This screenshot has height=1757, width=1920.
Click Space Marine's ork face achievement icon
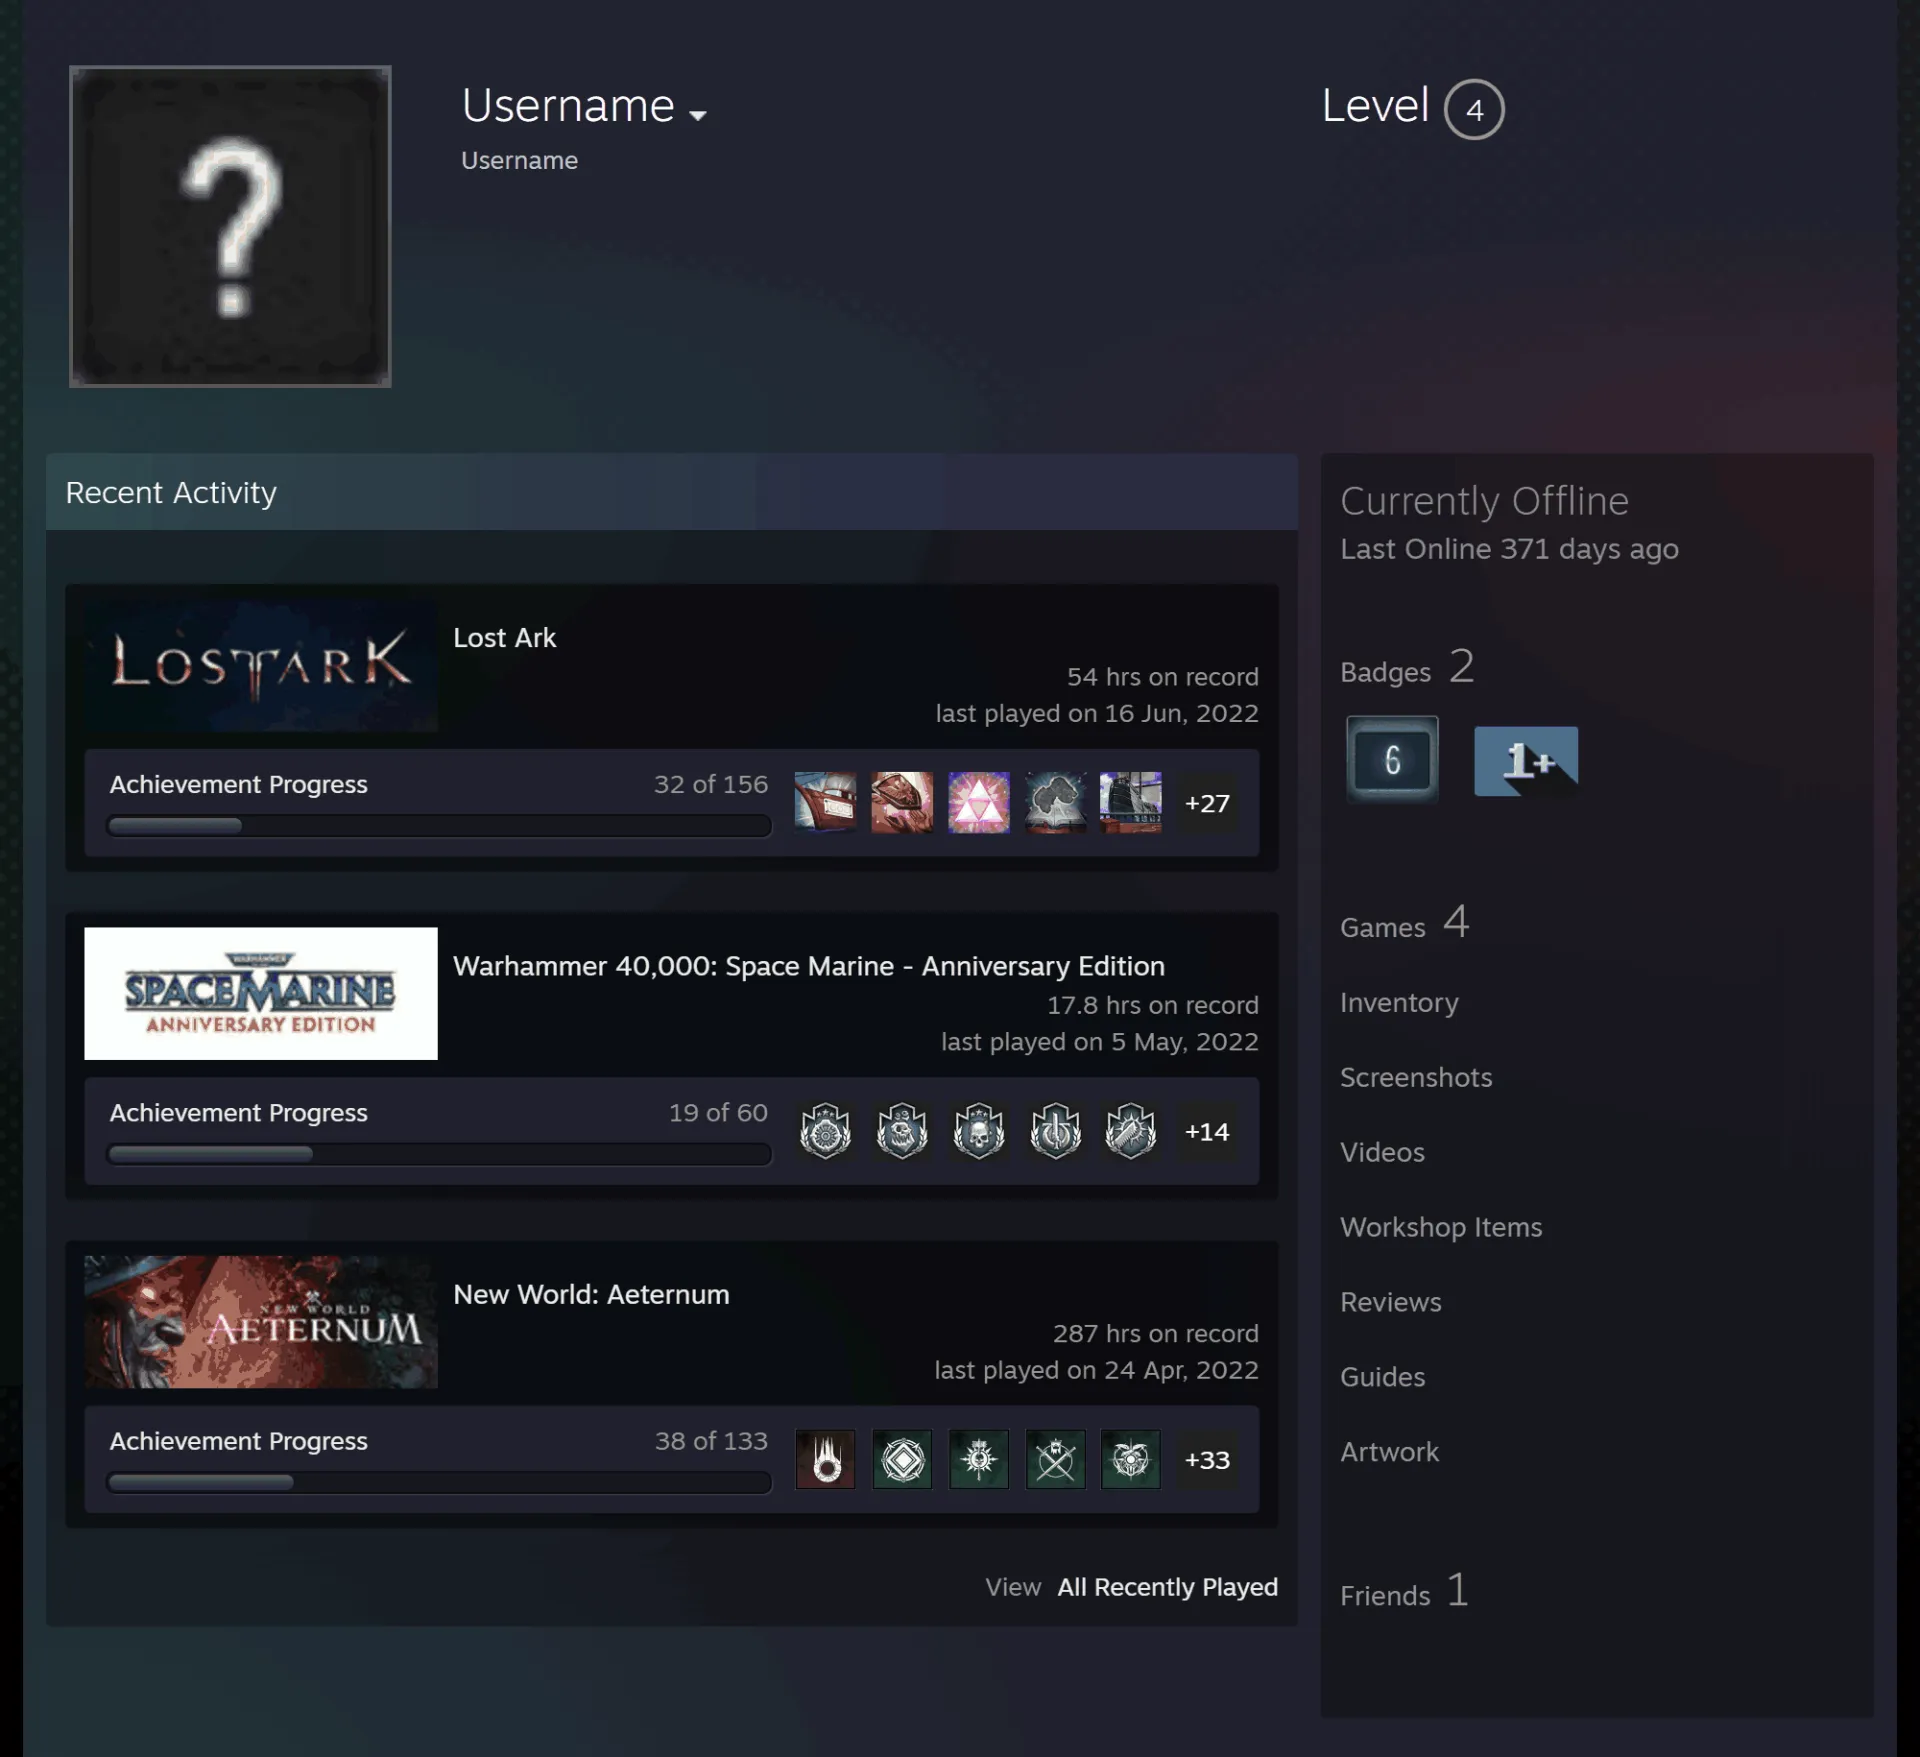click(x=902, y=1131)
